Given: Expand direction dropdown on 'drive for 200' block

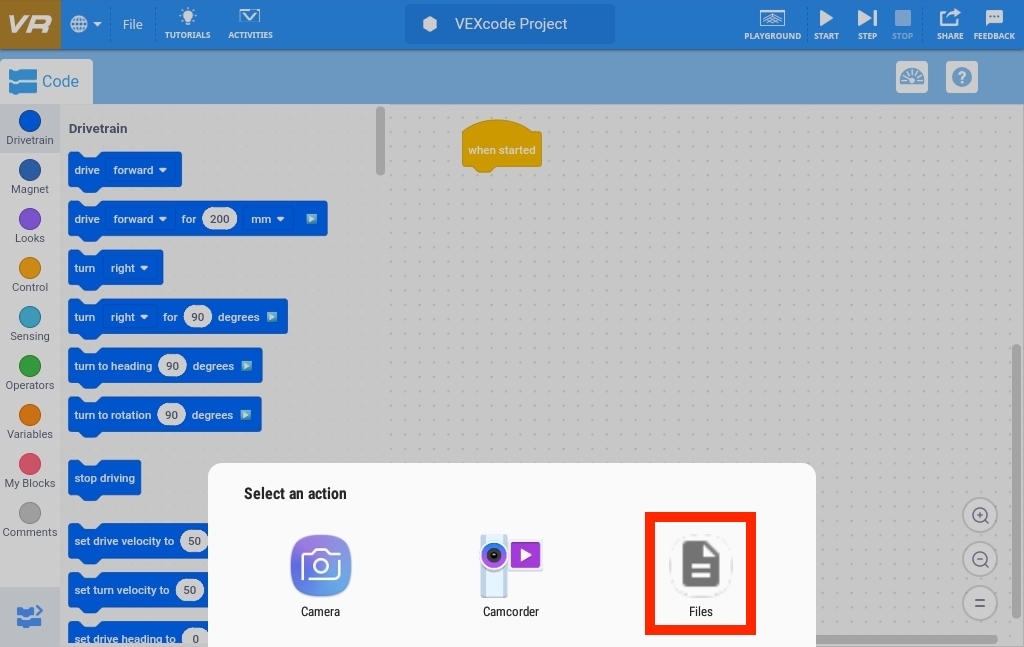Looking at the screenshot, I should pyautogui.click(x=140, y=219).
